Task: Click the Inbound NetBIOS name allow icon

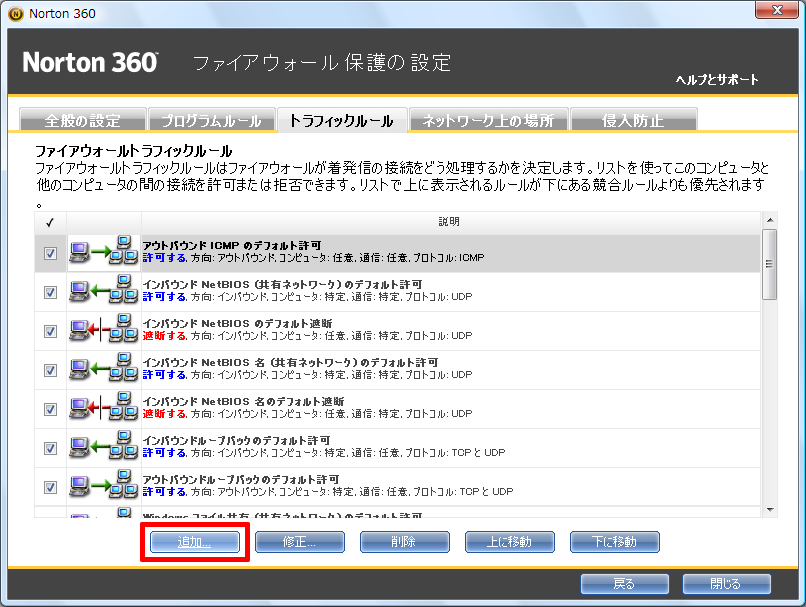Action: click(103, 370)
